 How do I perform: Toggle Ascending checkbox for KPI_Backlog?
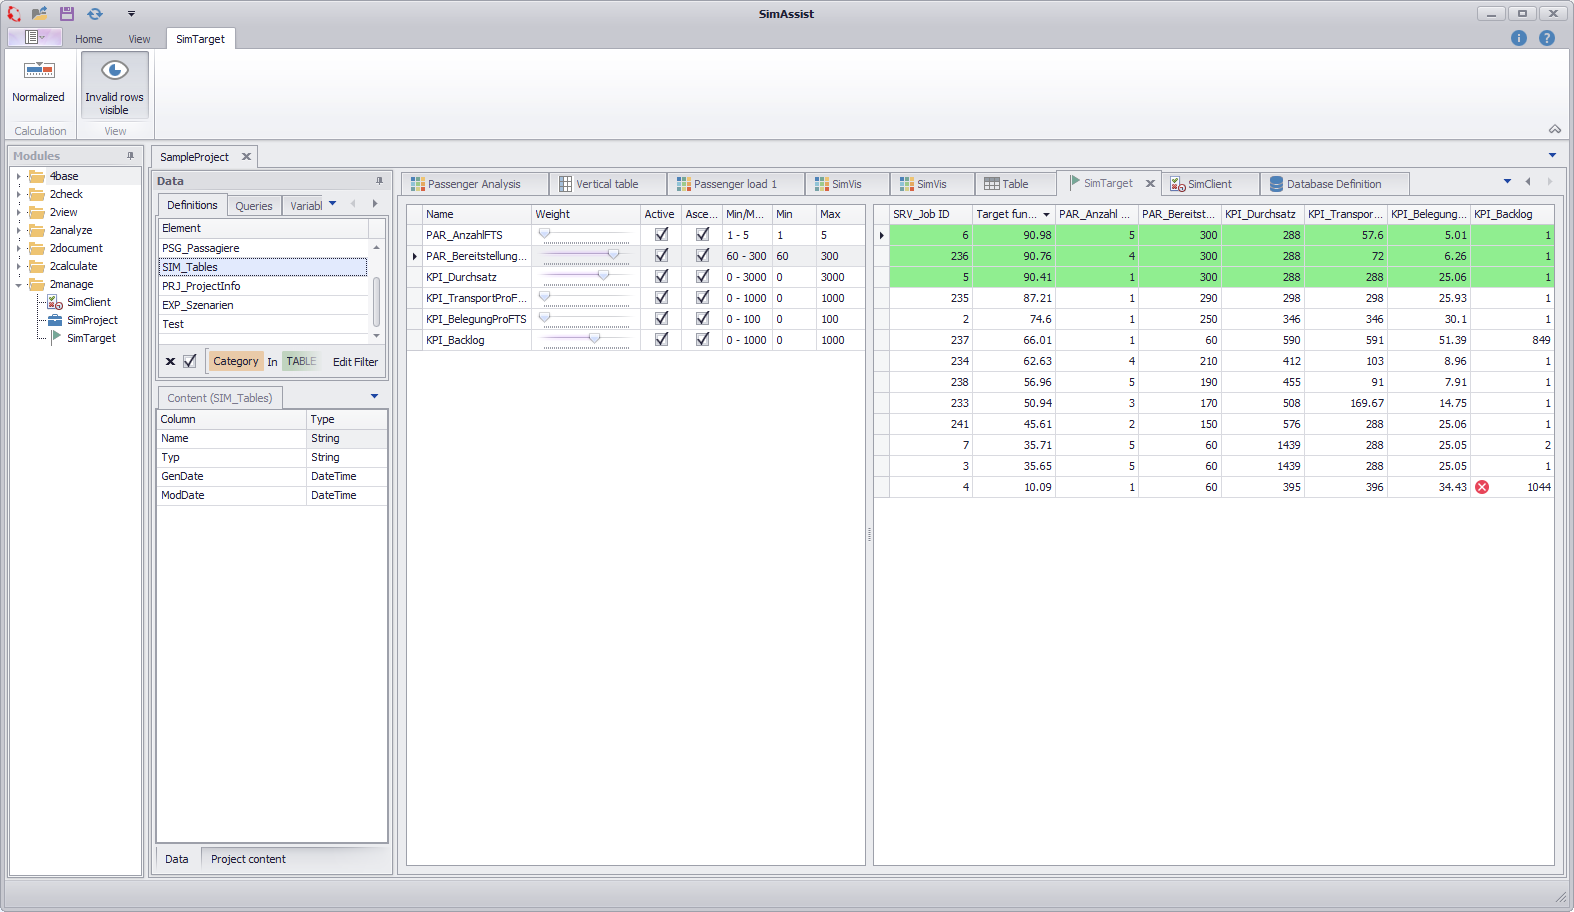pos(702,340)
